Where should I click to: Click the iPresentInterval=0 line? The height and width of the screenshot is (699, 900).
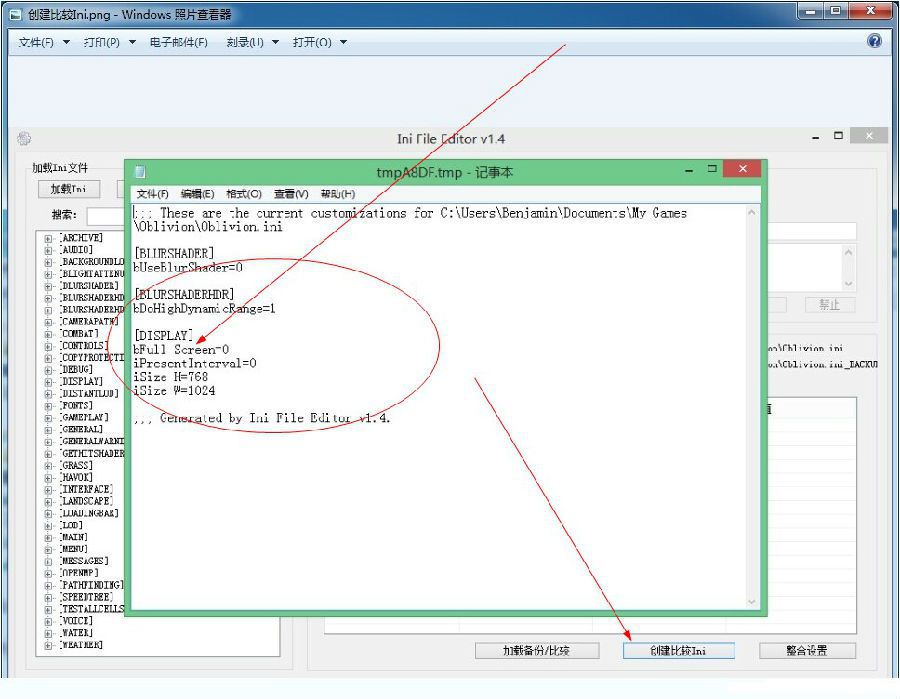coord(195,363)
